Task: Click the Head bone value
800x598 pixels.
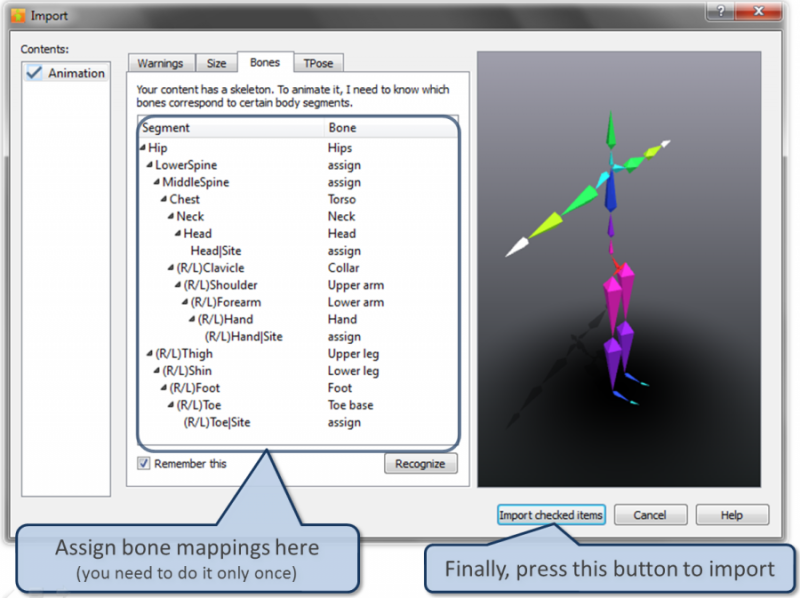Action: click(x=342, y=233)
